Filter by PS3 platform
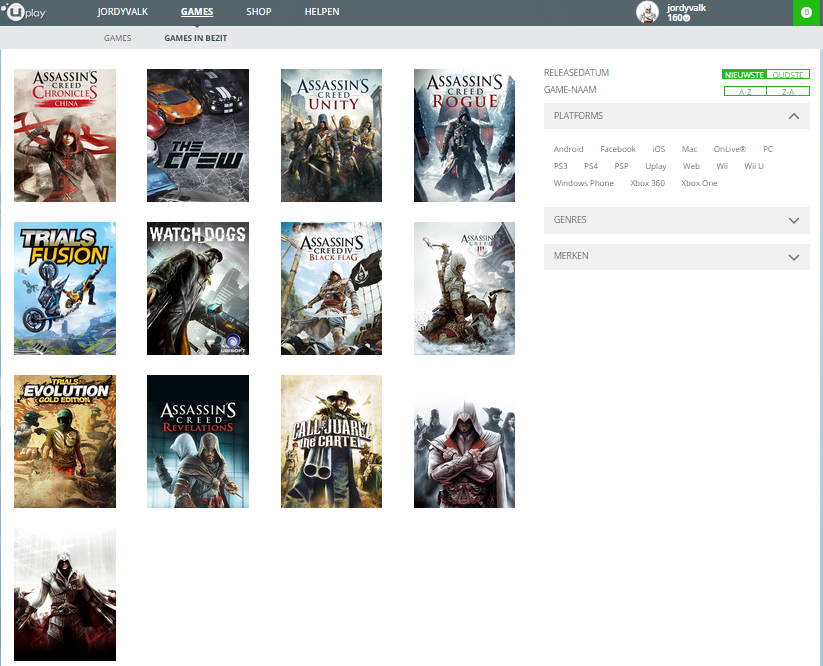The height and width of the screenshot is (666, 823). coord(561,166)
